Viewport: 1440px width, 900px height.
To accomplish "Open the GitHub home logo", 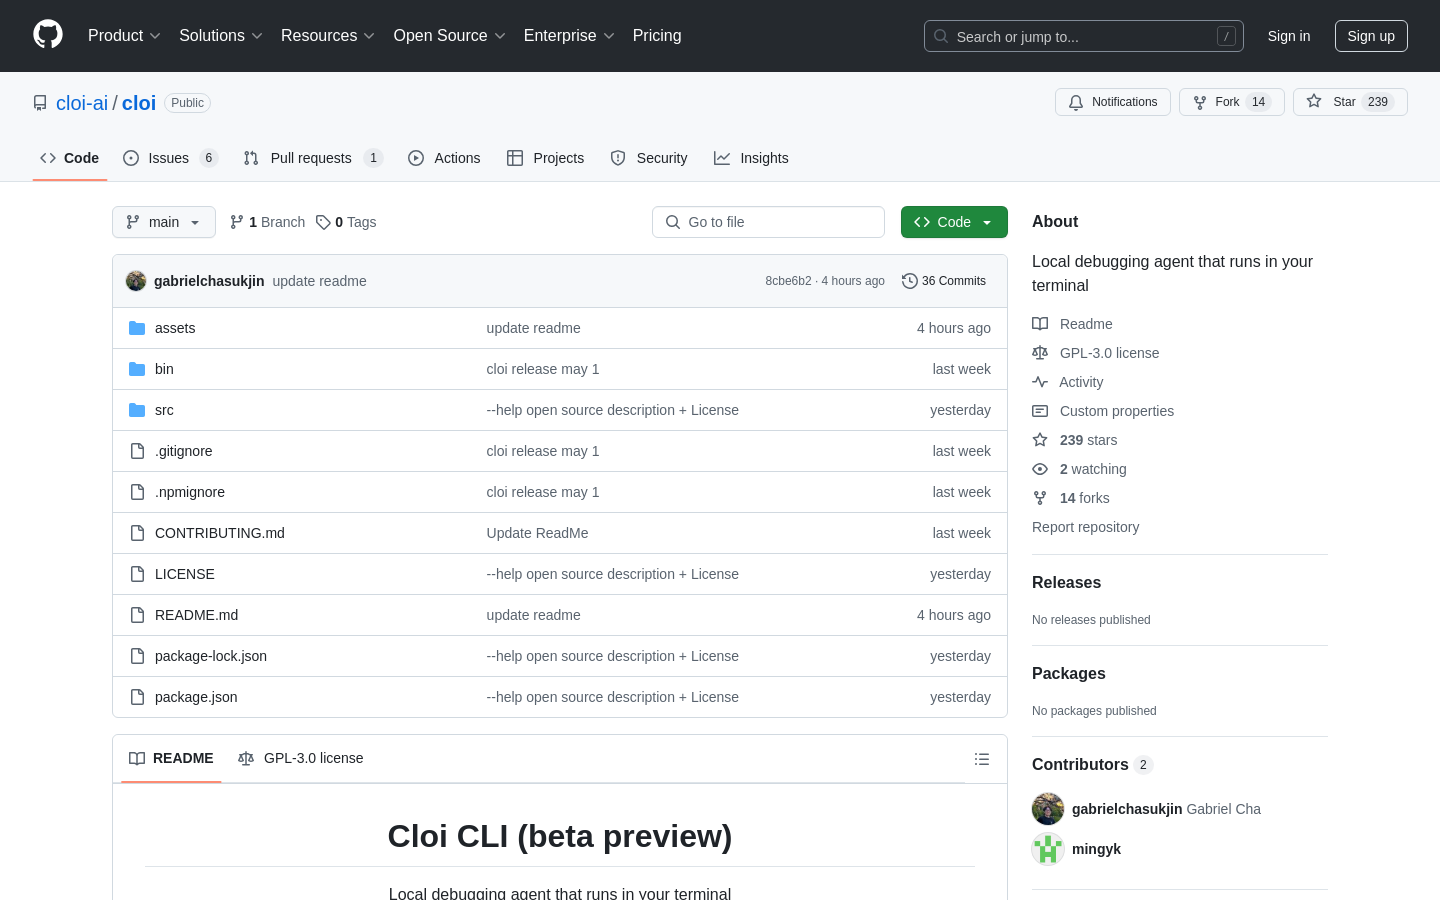I will tap(48, 35).
